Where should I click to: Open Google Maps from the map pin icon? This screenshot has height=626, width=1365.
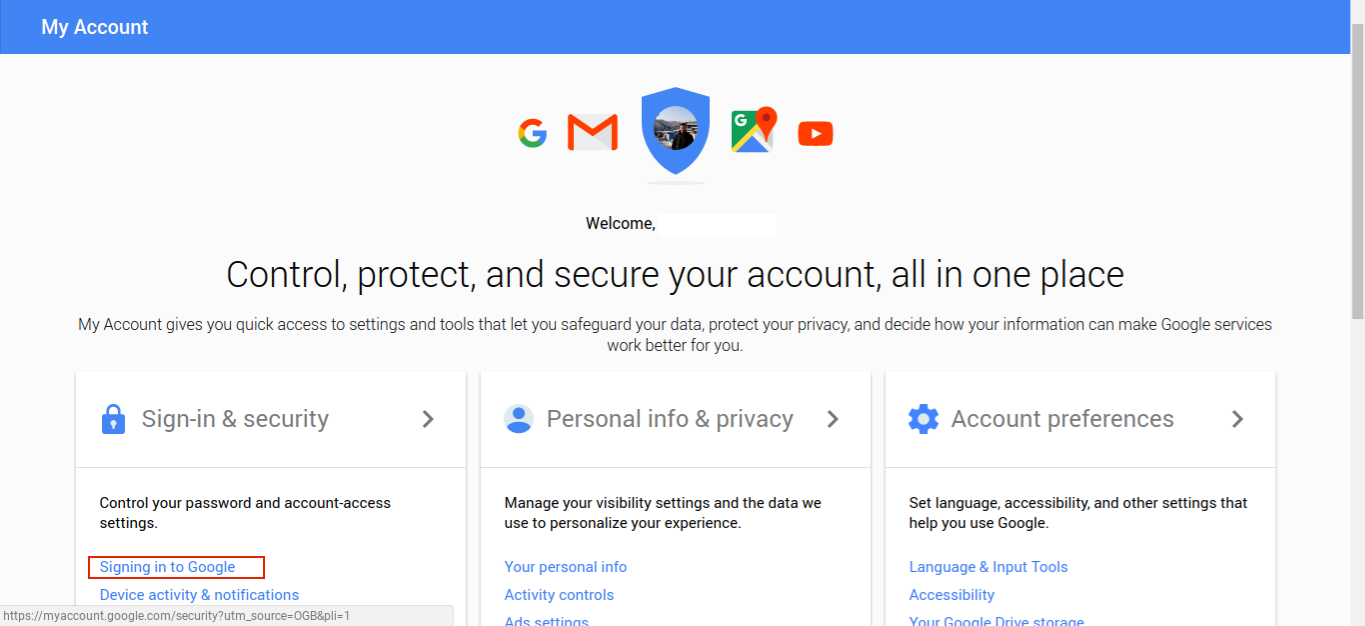(x=751, y=130)
